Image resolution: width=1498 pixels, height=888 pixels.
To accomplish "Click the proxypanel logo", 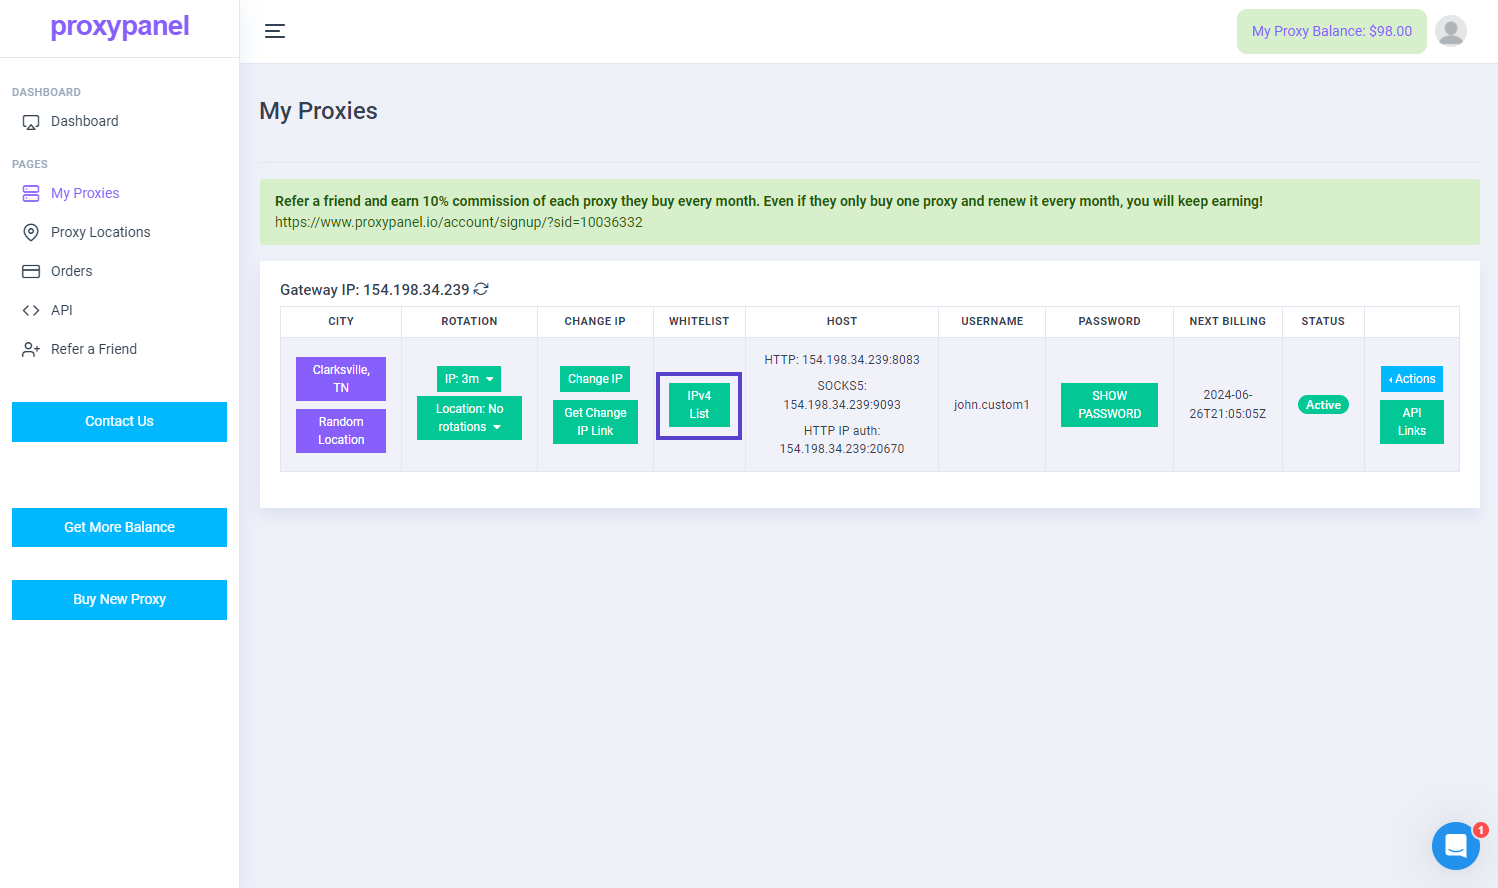I will 119,27.
